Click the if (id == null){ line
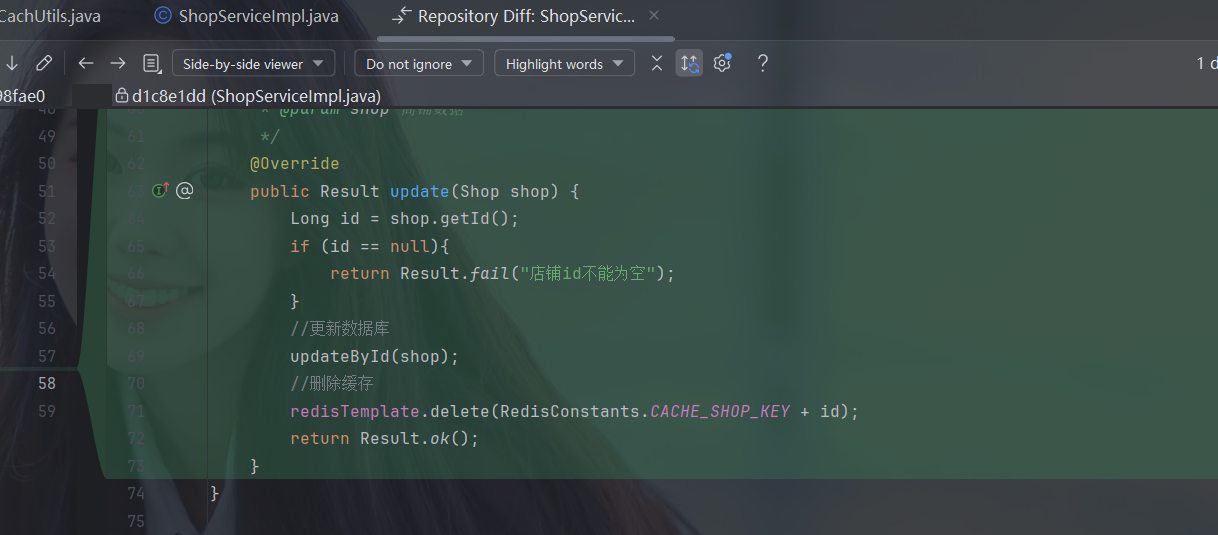 pyautogui.click(x=370, y=246)
